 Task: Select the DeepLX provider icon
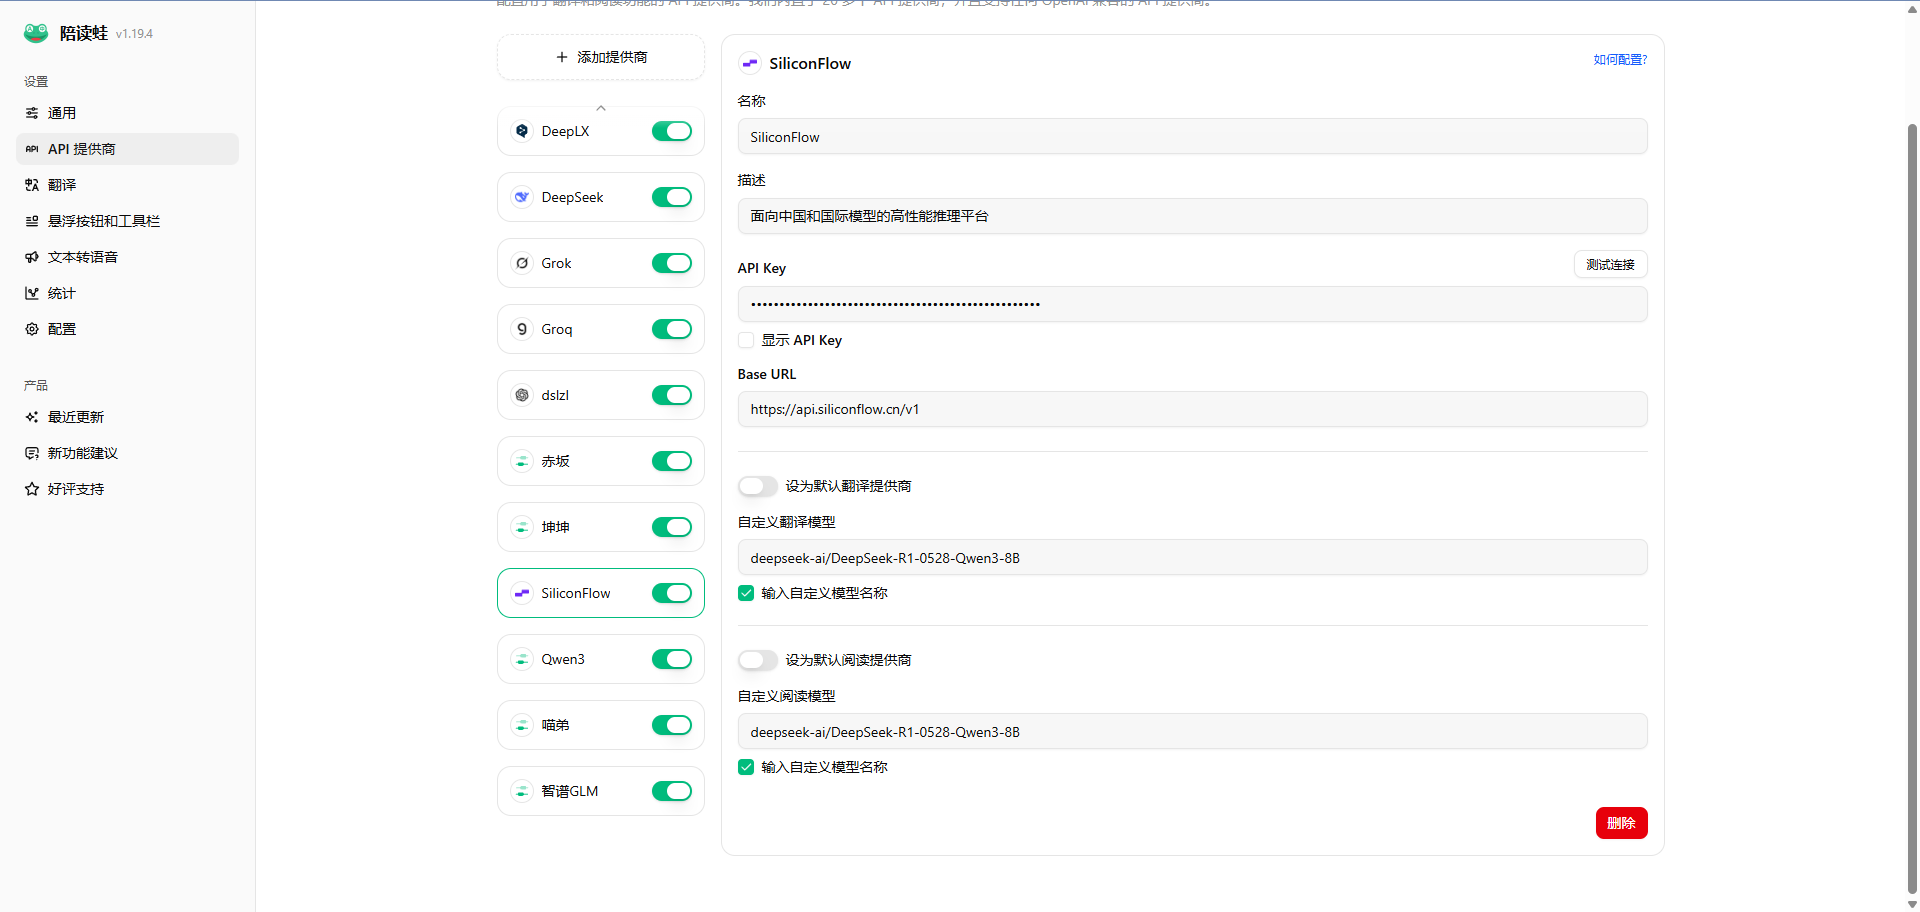point(522,131)
